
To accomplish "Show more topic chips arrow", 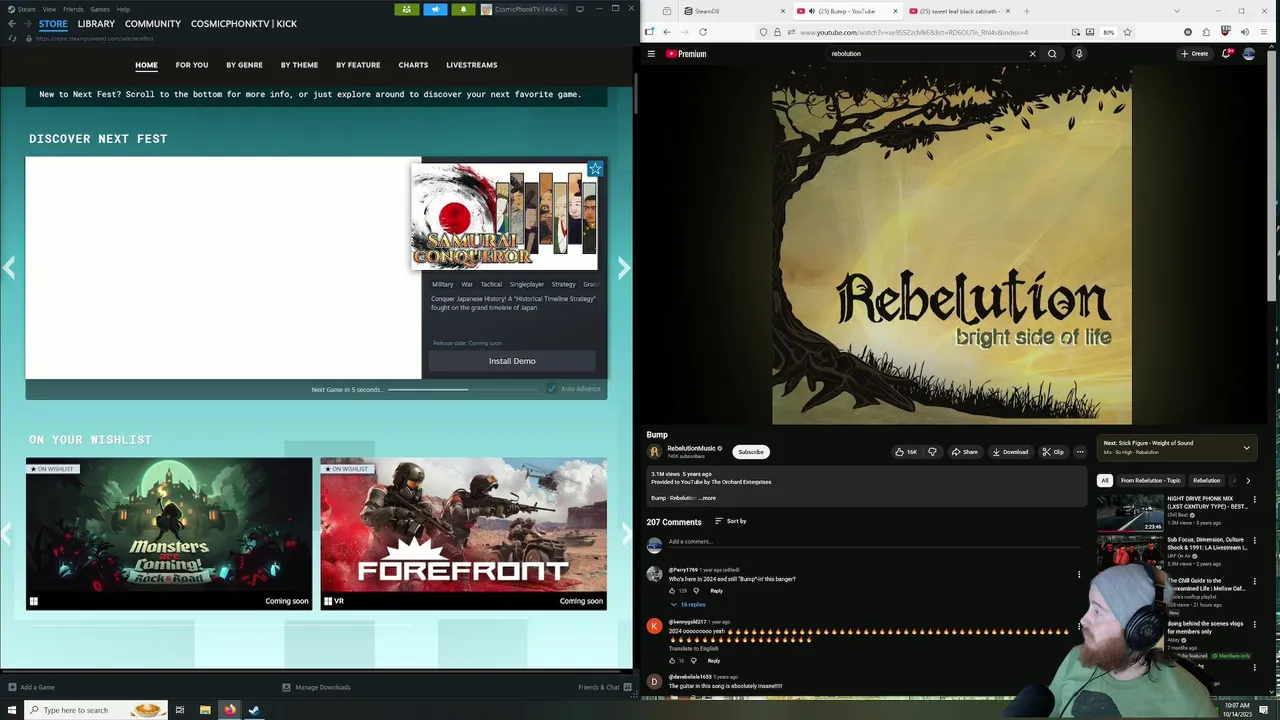I will pyautogui.click(x=1248, y=481).
